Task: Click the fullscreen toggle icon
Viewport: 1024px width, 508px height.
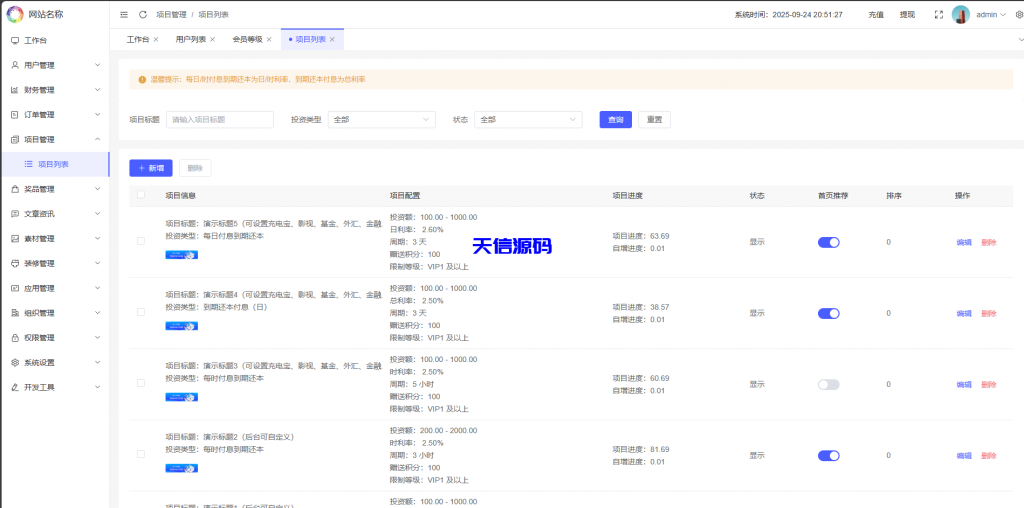Action: pyautogui.click(x=938, y=15)
